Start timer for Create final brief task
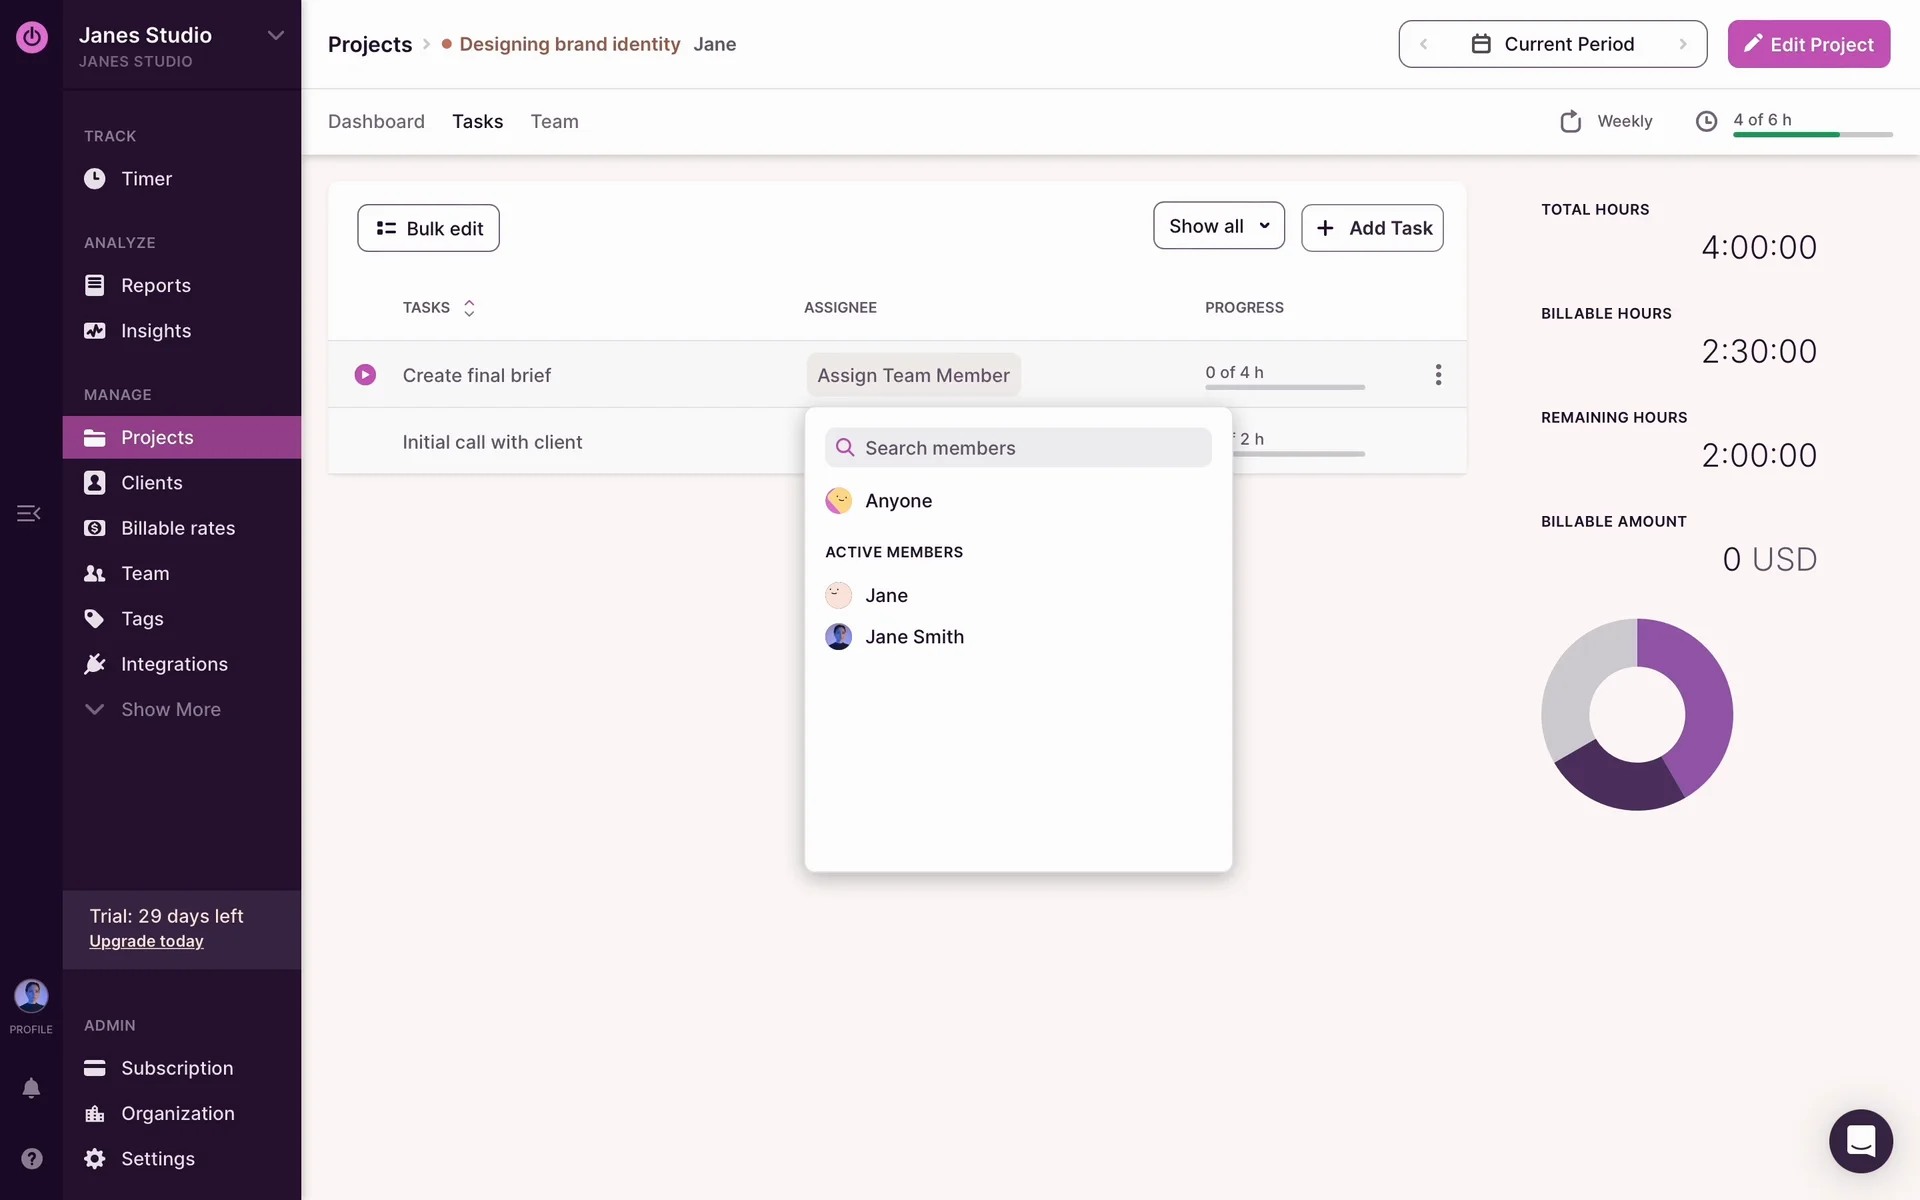 (365, 375)
